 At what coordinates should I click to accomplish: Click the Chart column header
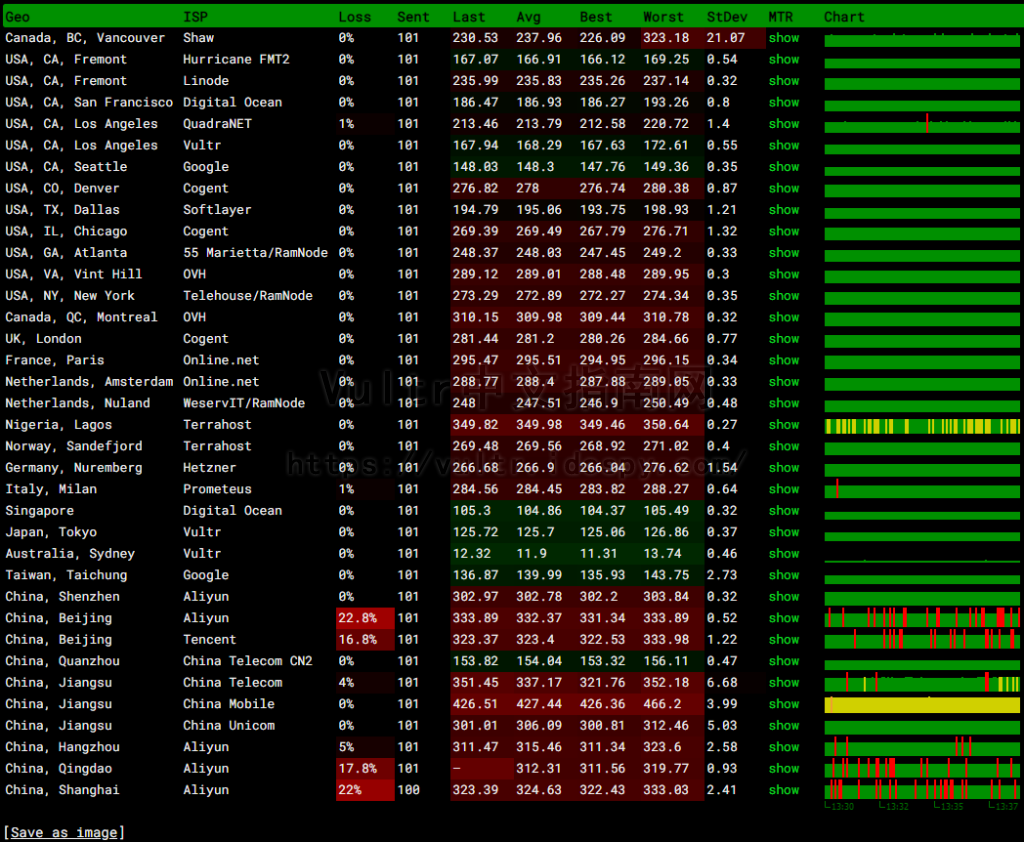pyautogui.click(x=844, y=17)
